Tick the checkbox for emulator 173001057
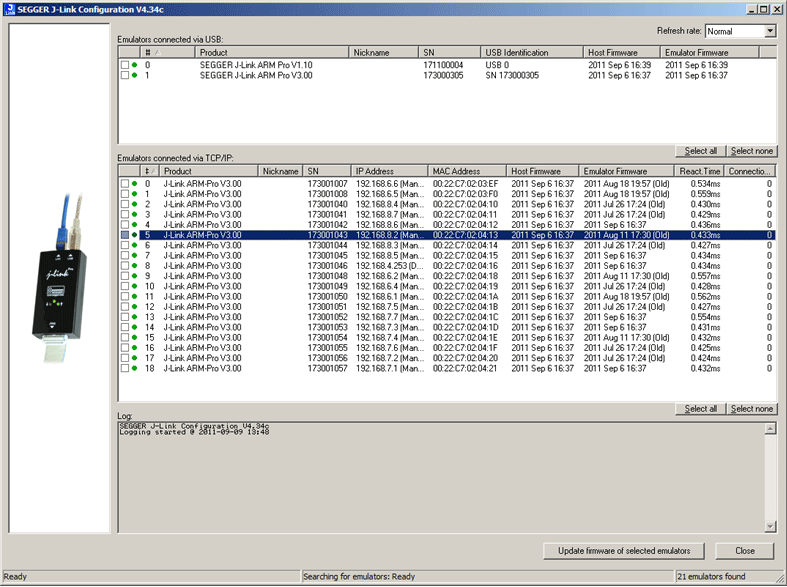 124,368
